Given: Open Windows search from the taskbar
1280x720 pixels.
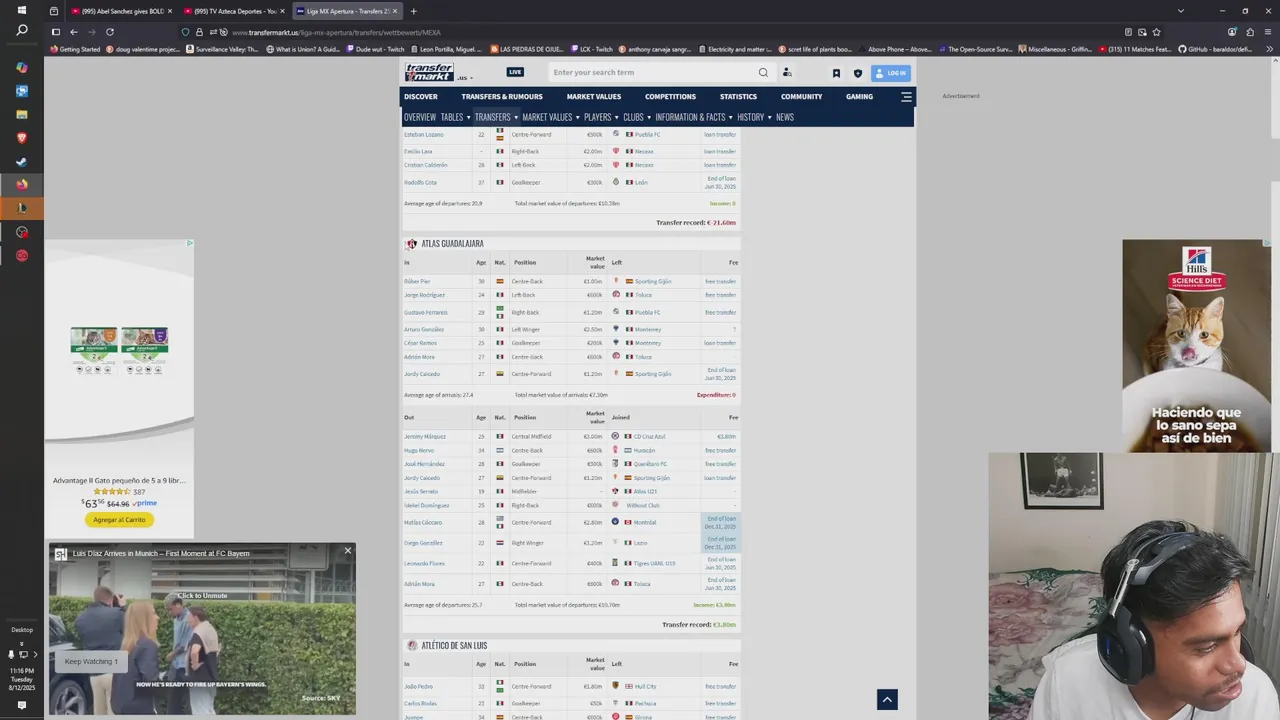Looking at the screenshot, I should 22,31.
